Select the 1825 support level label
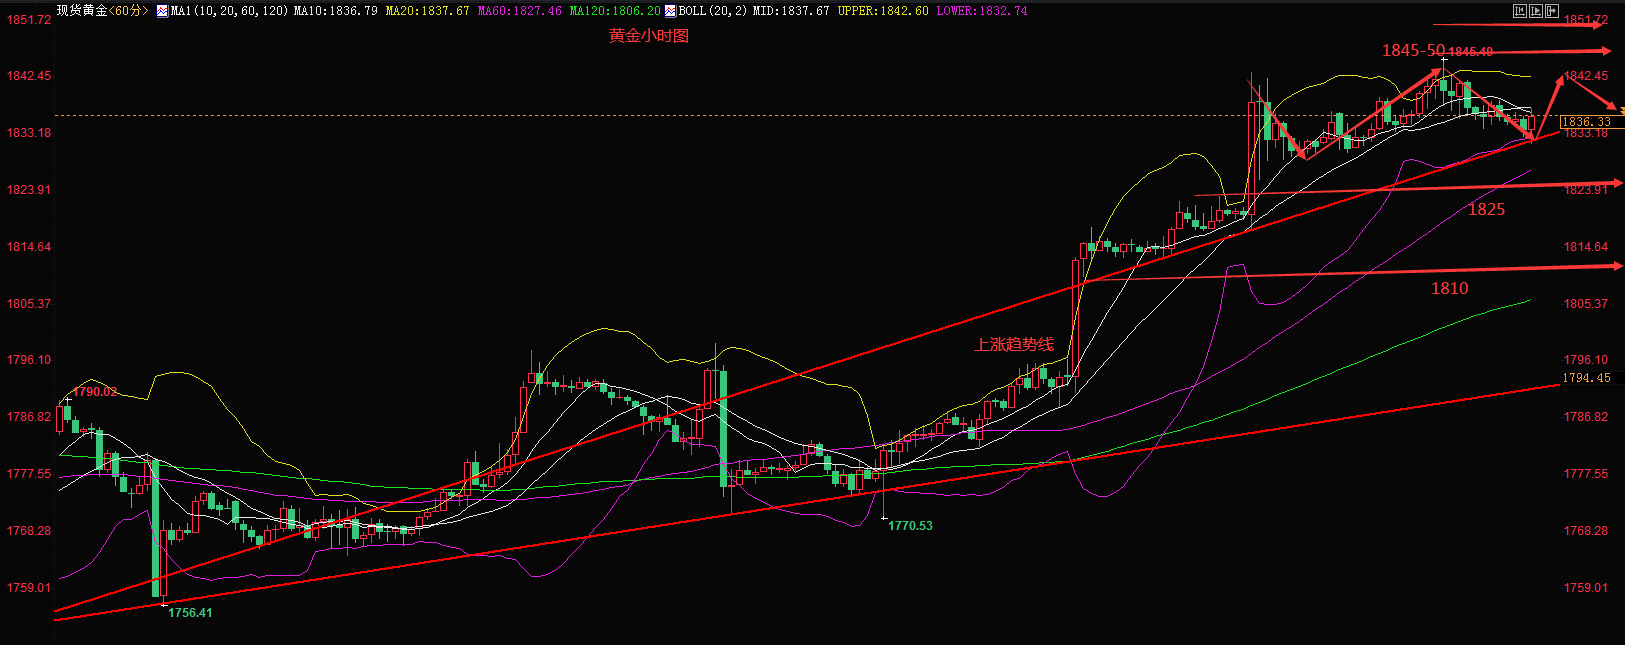Viewport: 1625px width, 645px height. click(1486, 210)
